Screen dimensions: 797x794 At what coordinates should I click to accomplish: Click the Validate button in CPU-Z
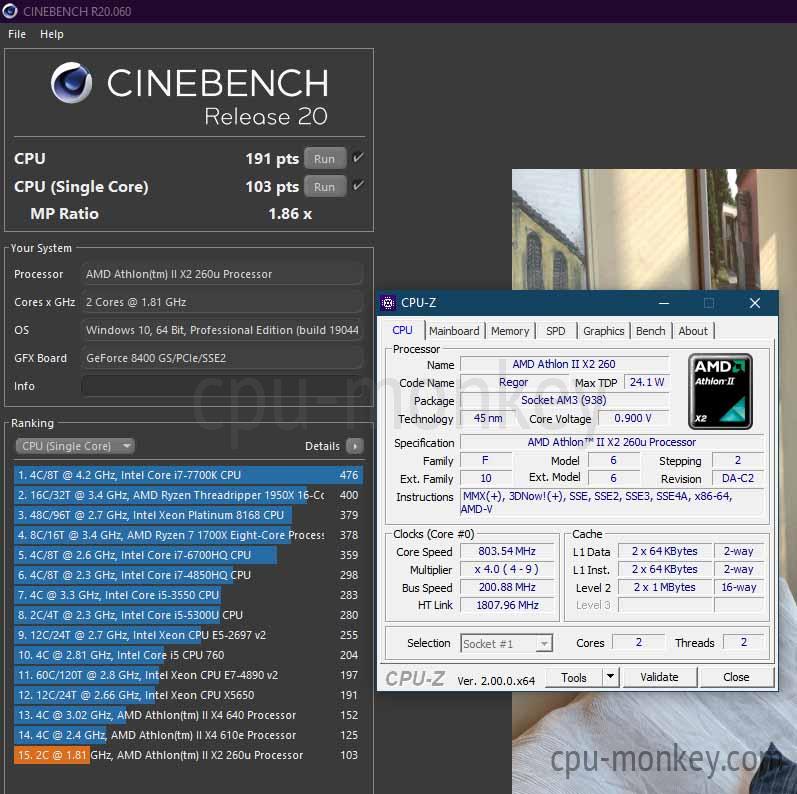tap(659, 677)
